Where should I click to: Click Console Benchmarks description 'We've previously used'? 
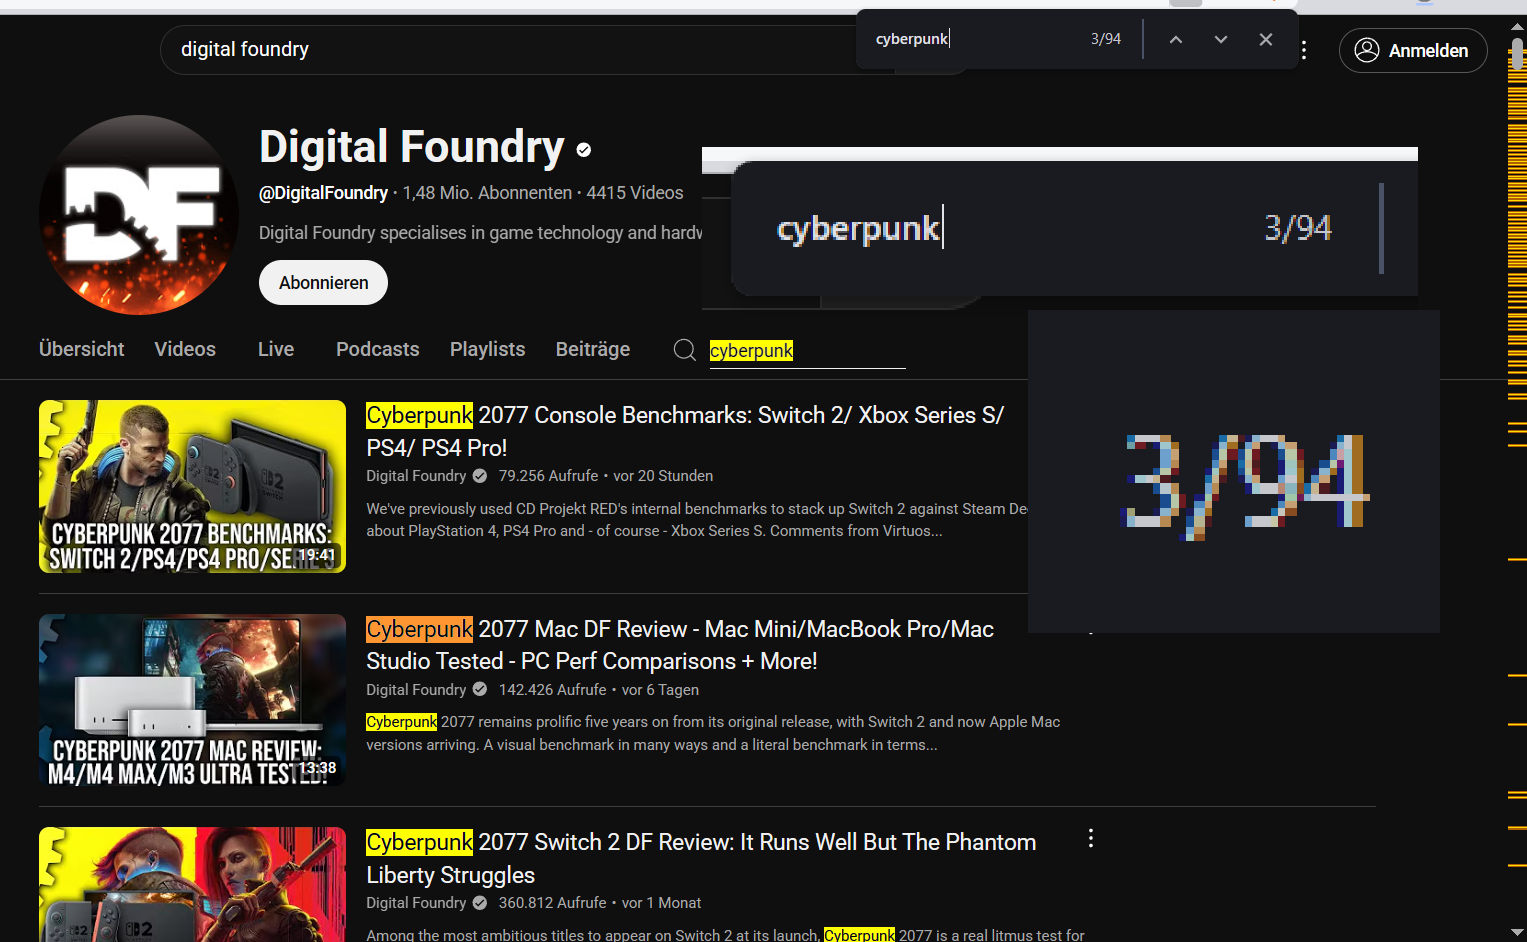[x=697, y=520]
